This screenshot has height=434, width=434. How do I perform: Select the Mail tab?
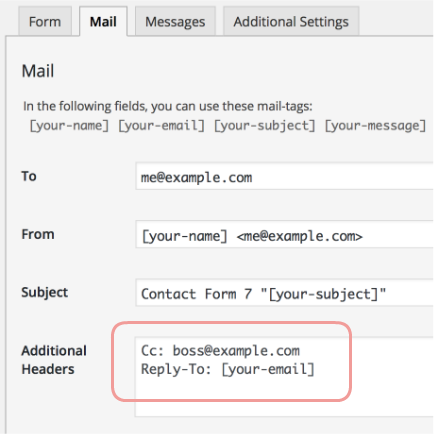pyautogui.click(x=103, y=22)
